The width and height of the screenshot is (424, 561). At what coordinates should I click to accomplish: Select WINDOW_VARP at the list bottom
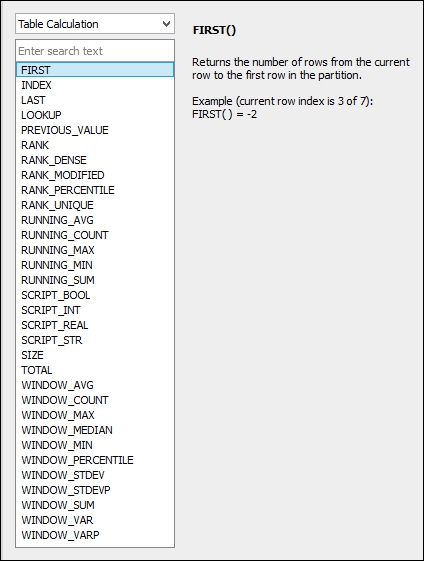95,535
